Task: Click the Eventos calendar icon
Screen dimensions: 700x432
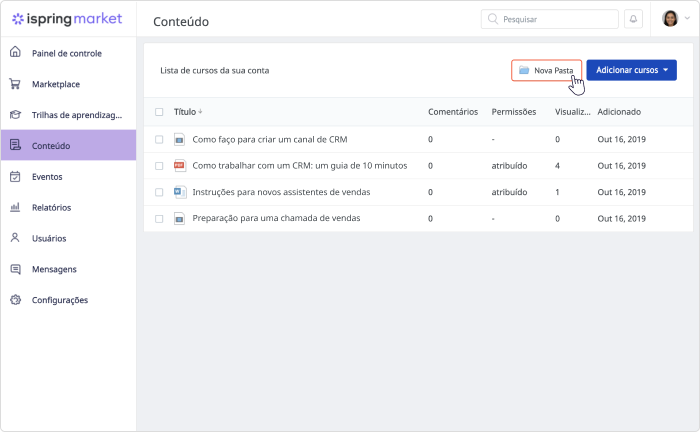Action: pyautogui.click(x=15, y=176)
